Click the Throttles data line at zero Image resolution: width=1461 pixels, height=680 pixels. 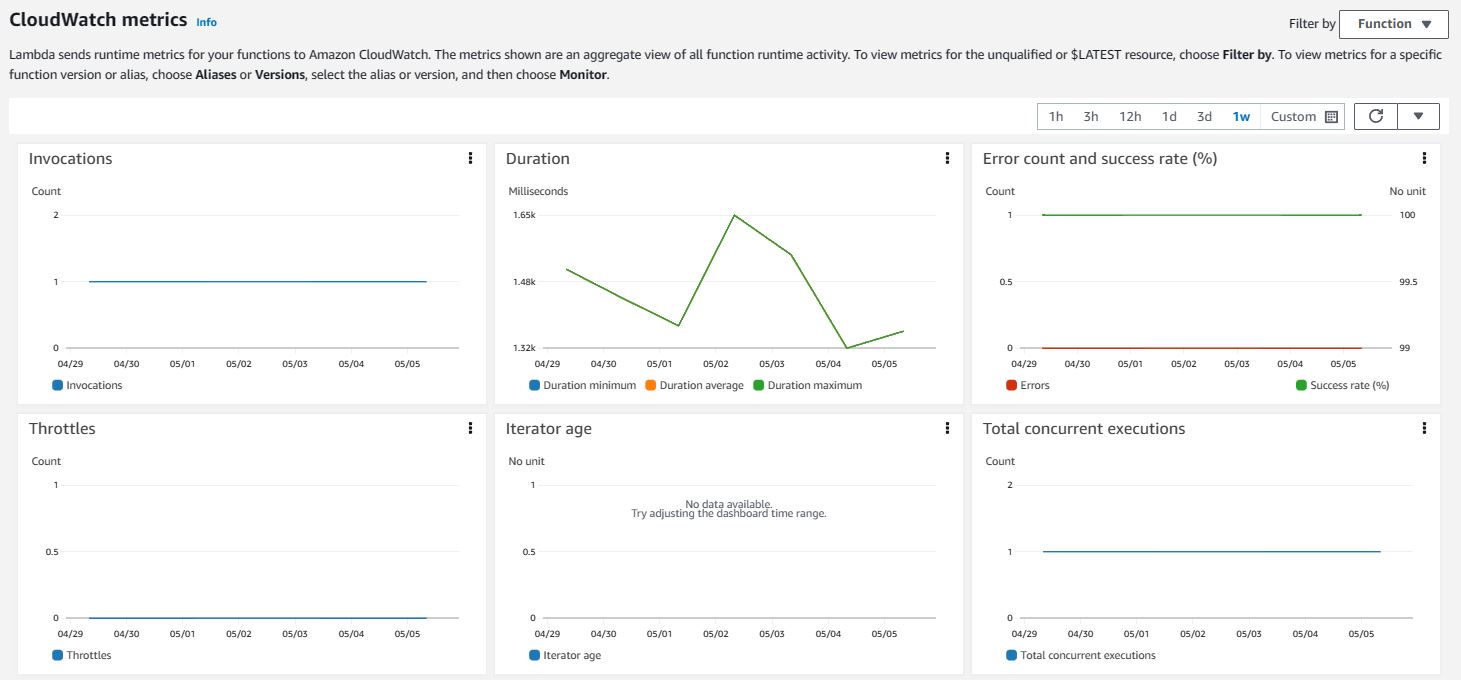coord(258,618)
